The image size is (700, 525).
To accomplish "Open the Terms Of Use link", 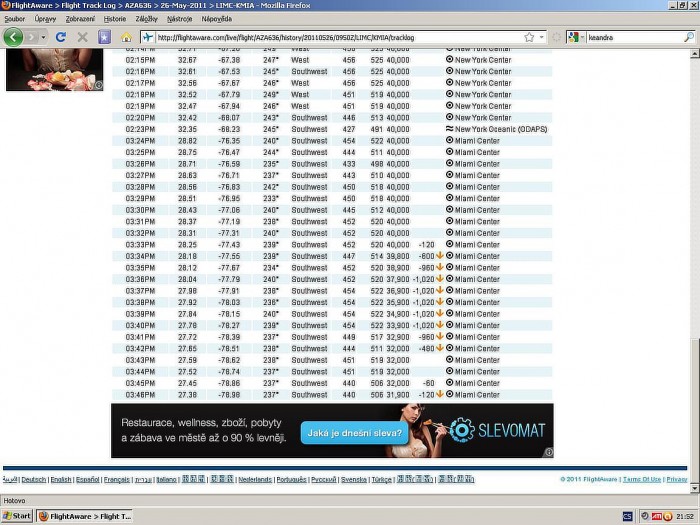I will tap(642, 479).
